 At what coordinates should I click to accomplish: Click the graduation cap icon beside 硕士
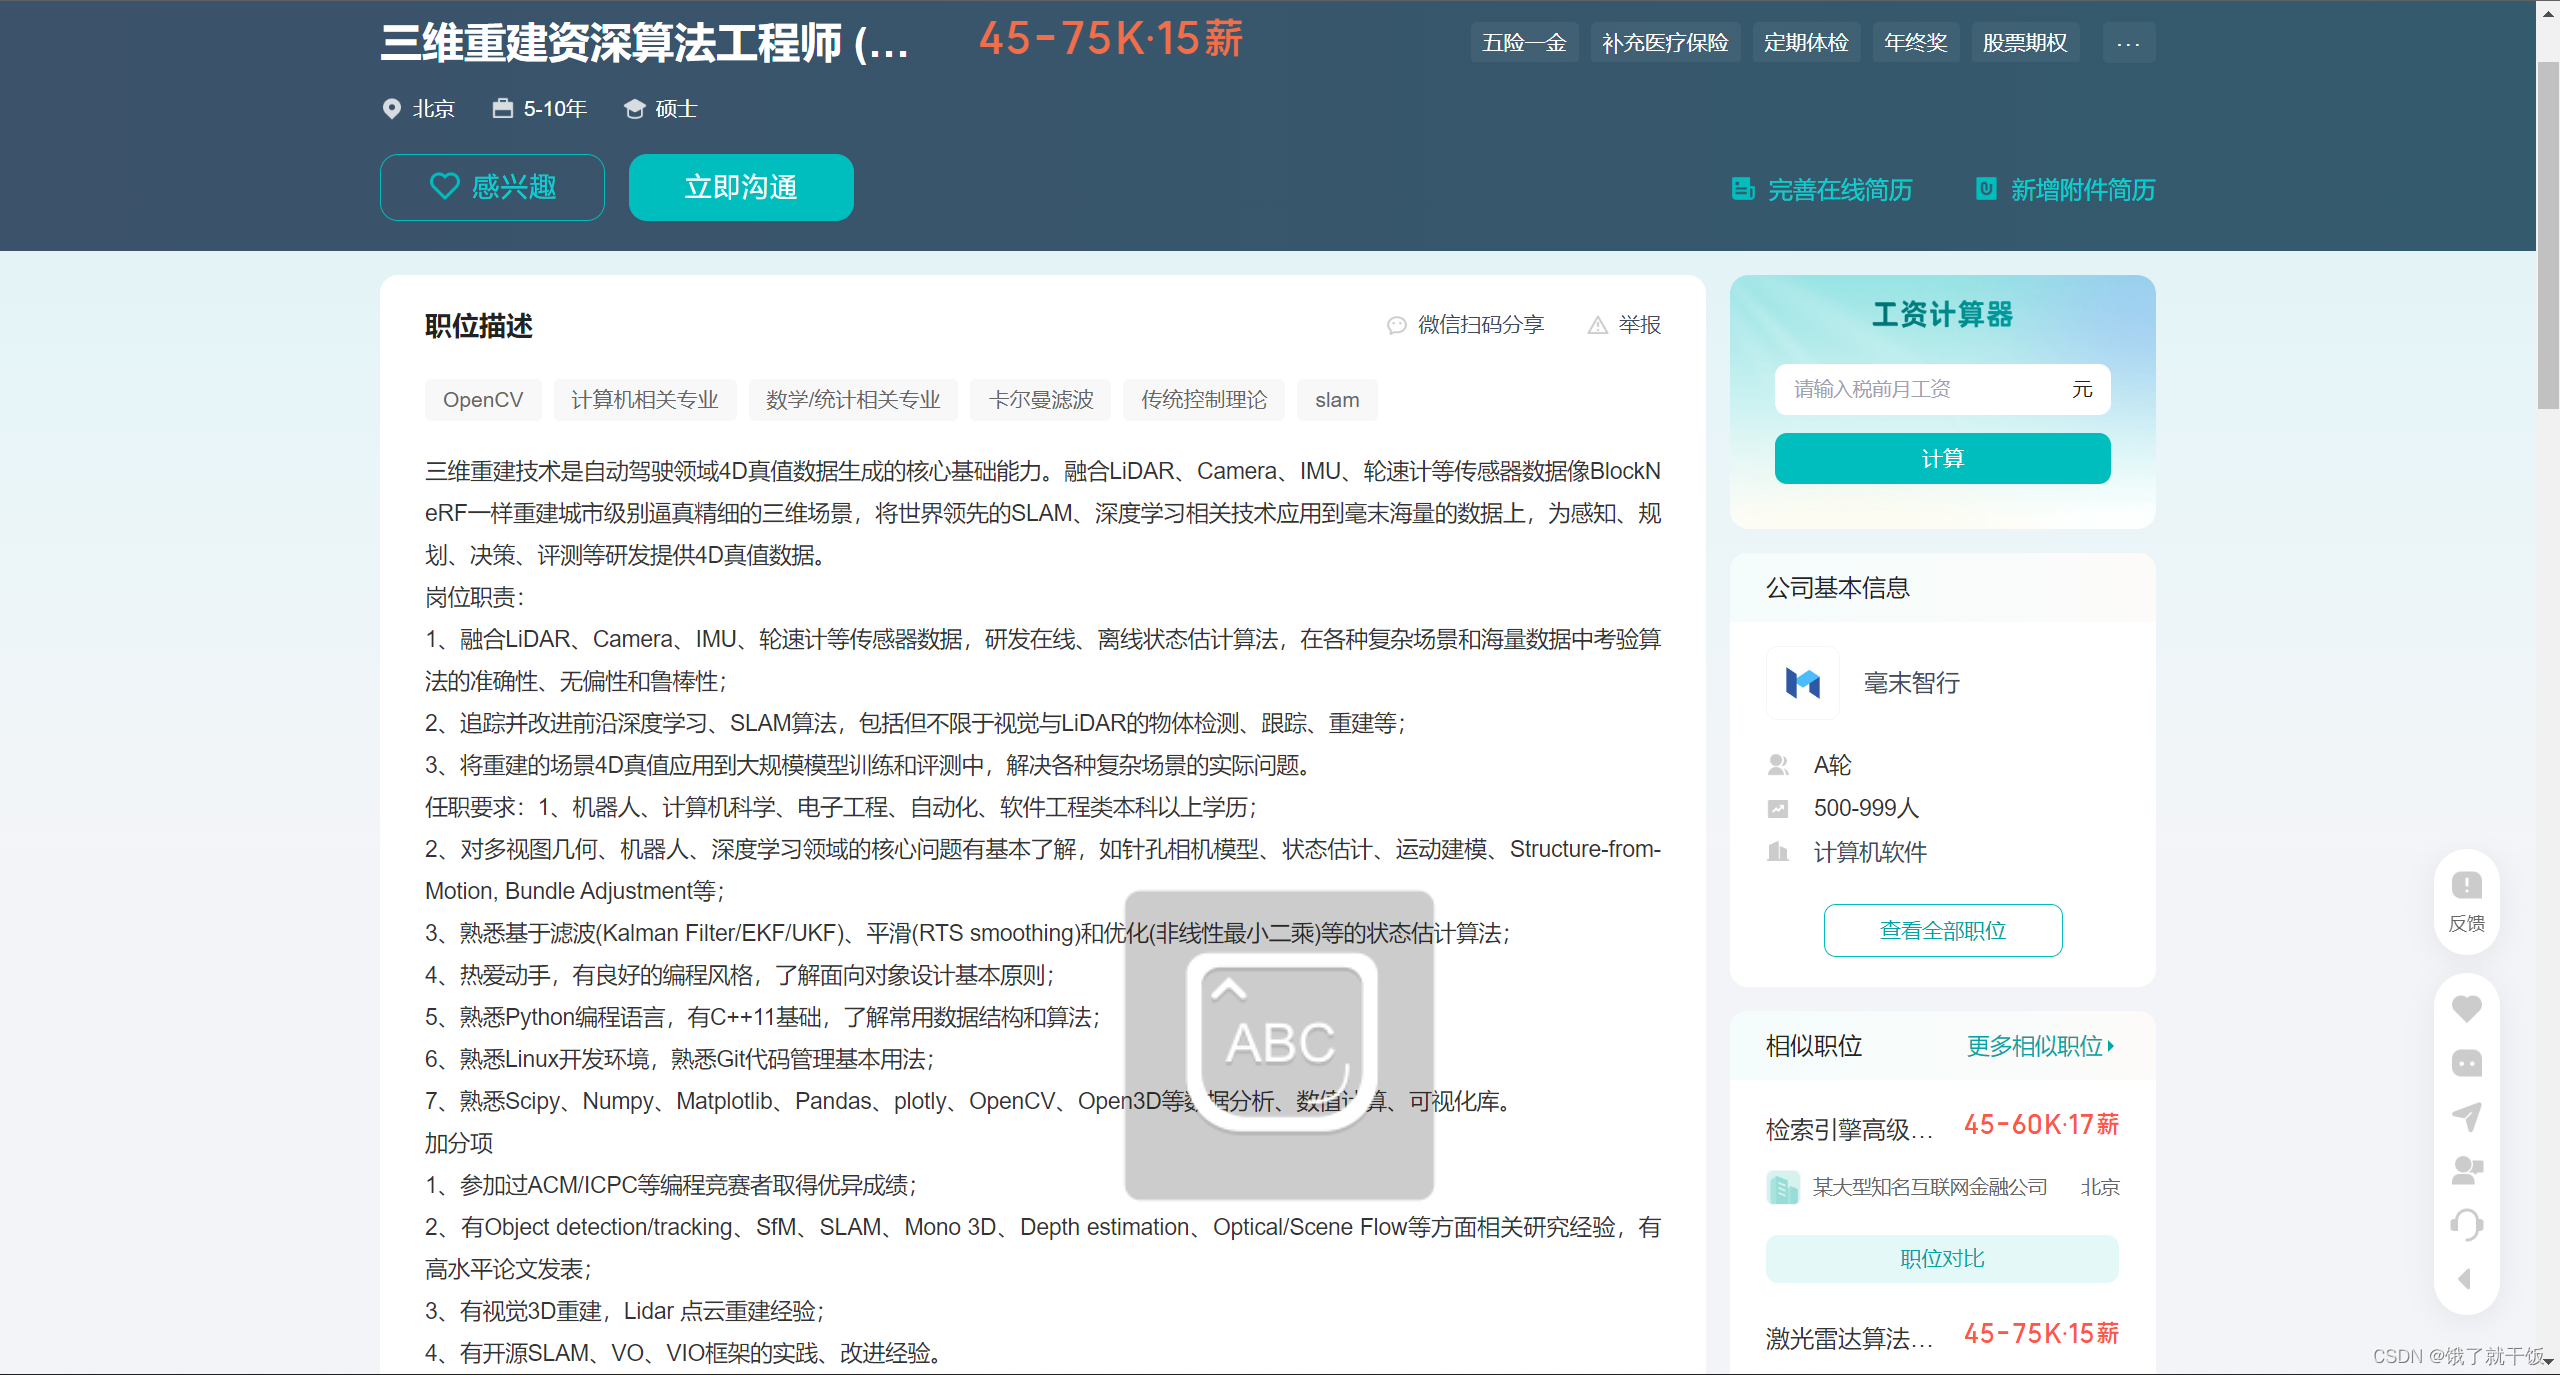[x=634, y=109]
